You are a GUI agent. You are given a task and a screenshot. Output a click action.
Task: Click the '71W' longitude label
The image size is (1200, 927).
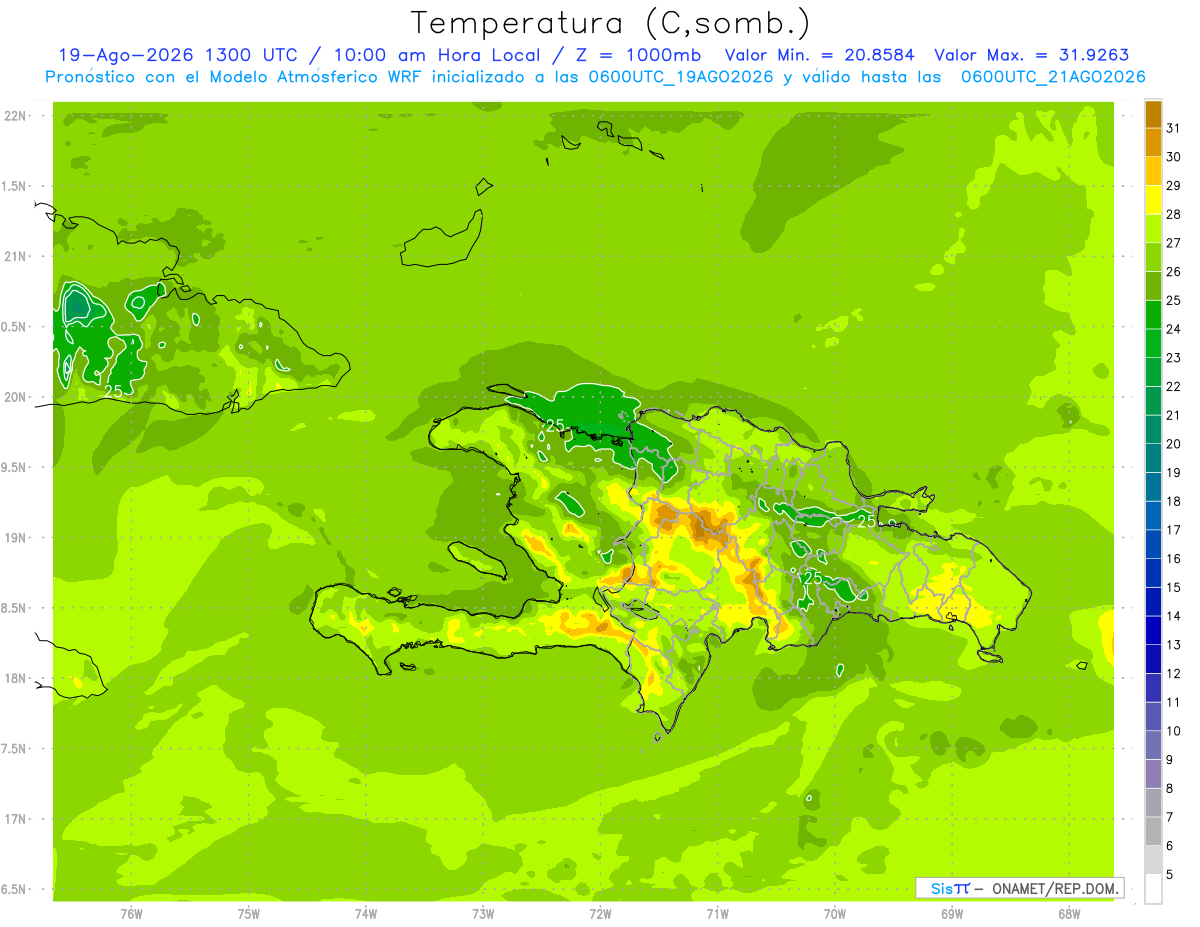tap(717, 913)
